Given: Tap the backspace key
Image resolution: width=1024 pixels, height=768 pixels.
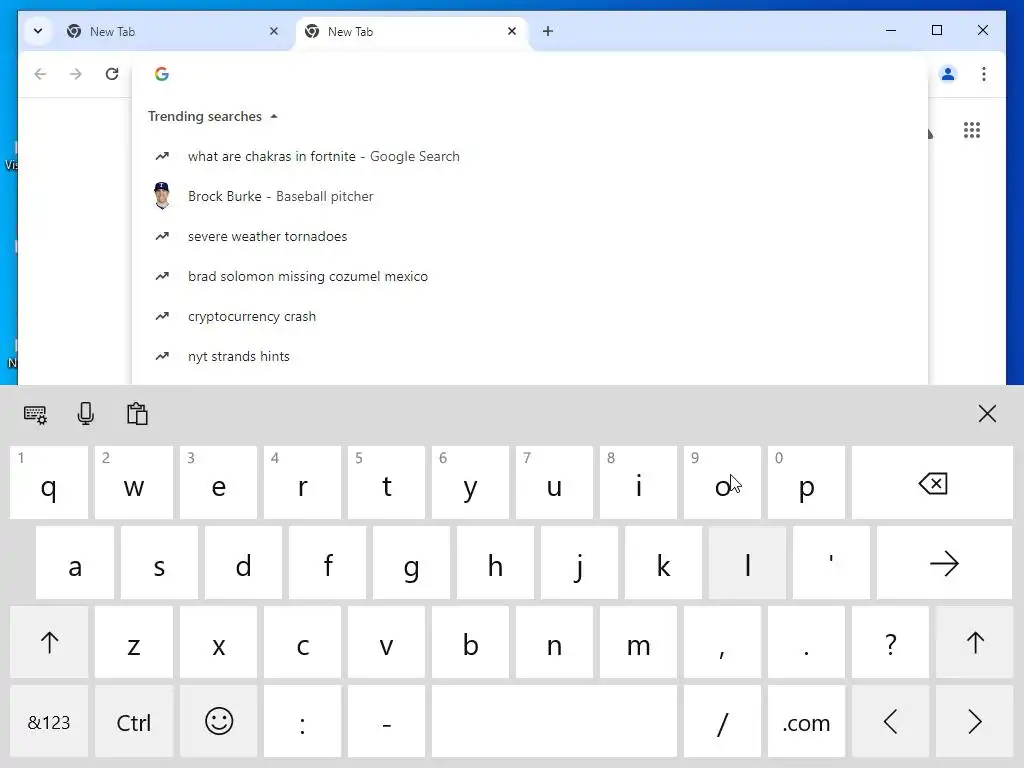Looking at the screenshot, I should 932,483.
